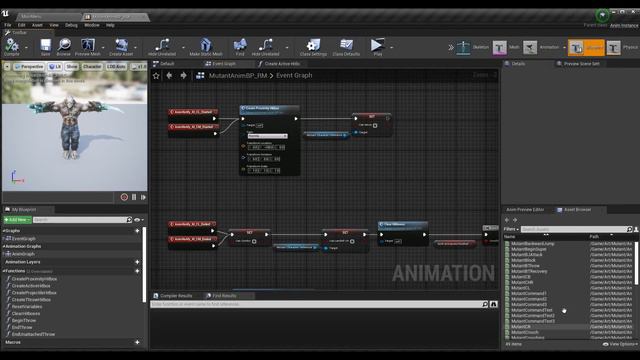Expand the toolbar overflow chevrons
This screenshot has height=360, width=640.
point(451,48)
